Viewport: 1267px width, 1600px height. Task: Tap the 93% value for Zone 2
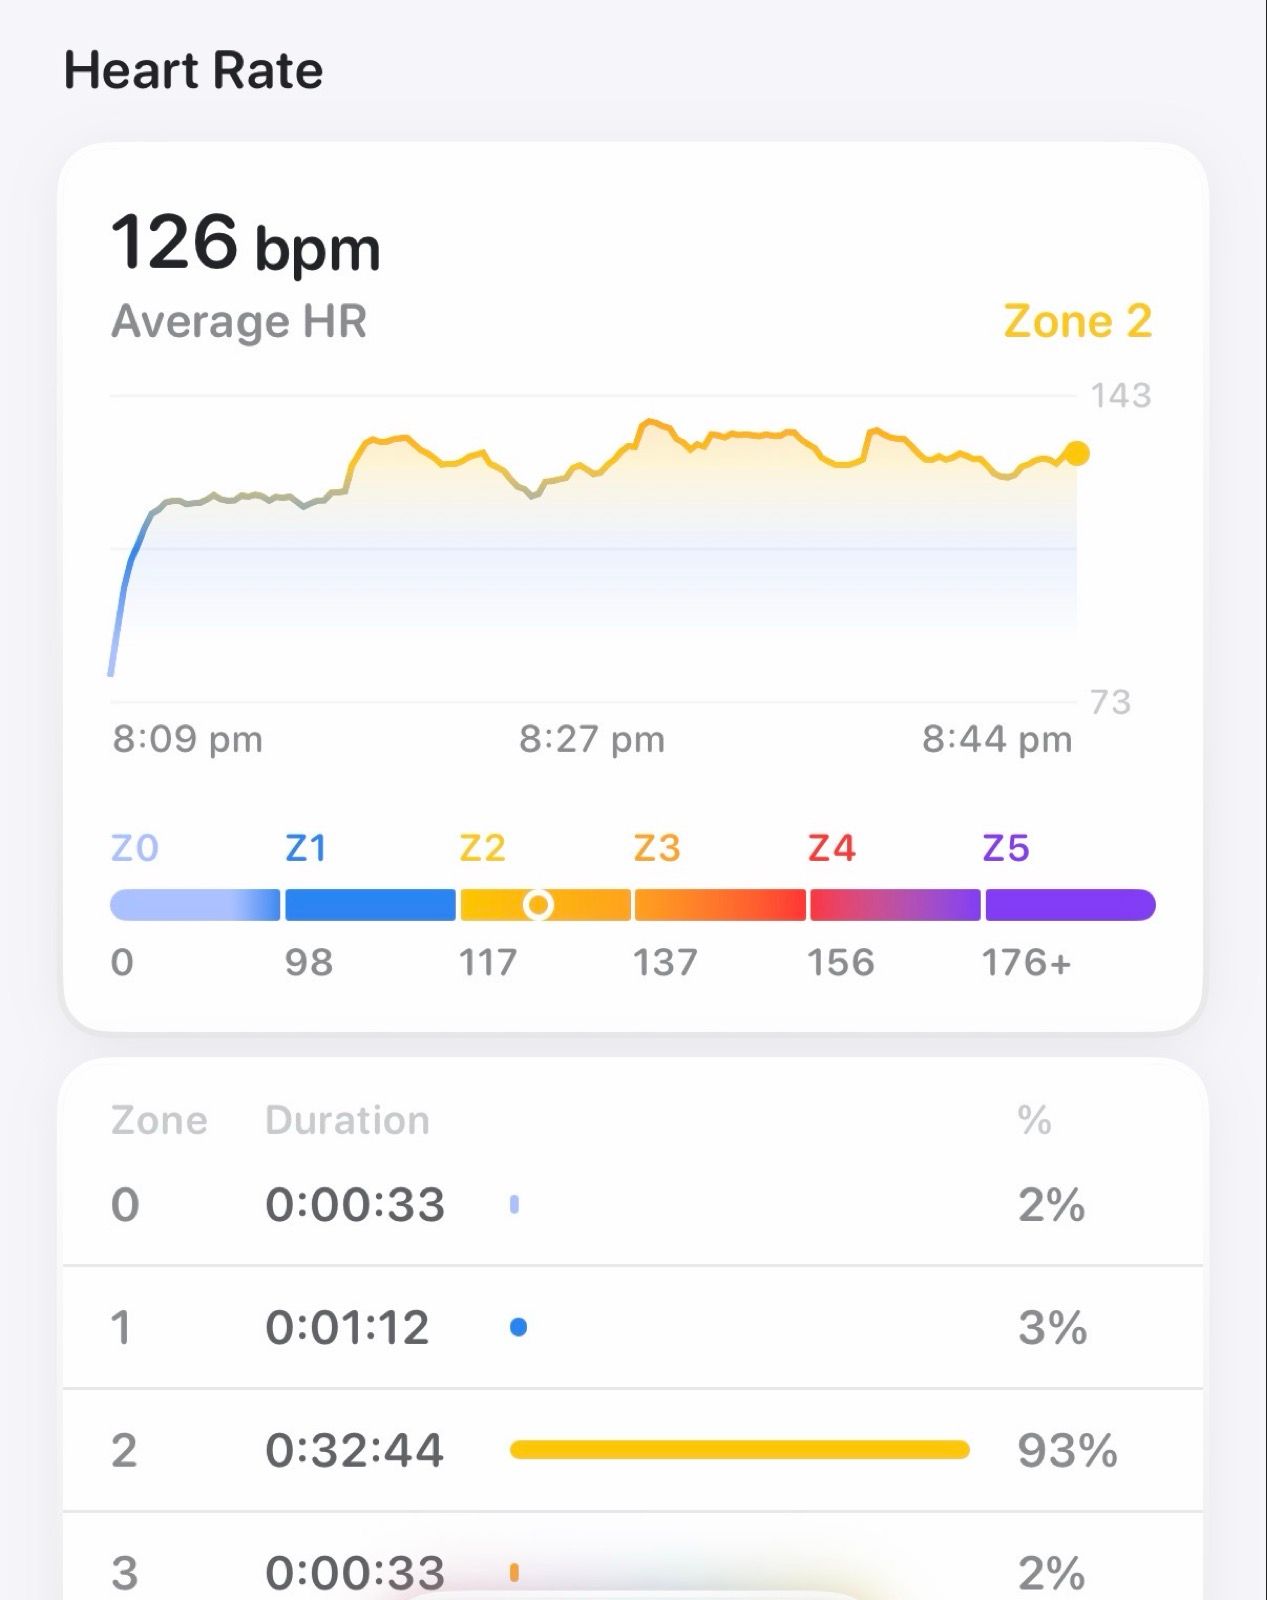[1066, 1451]
